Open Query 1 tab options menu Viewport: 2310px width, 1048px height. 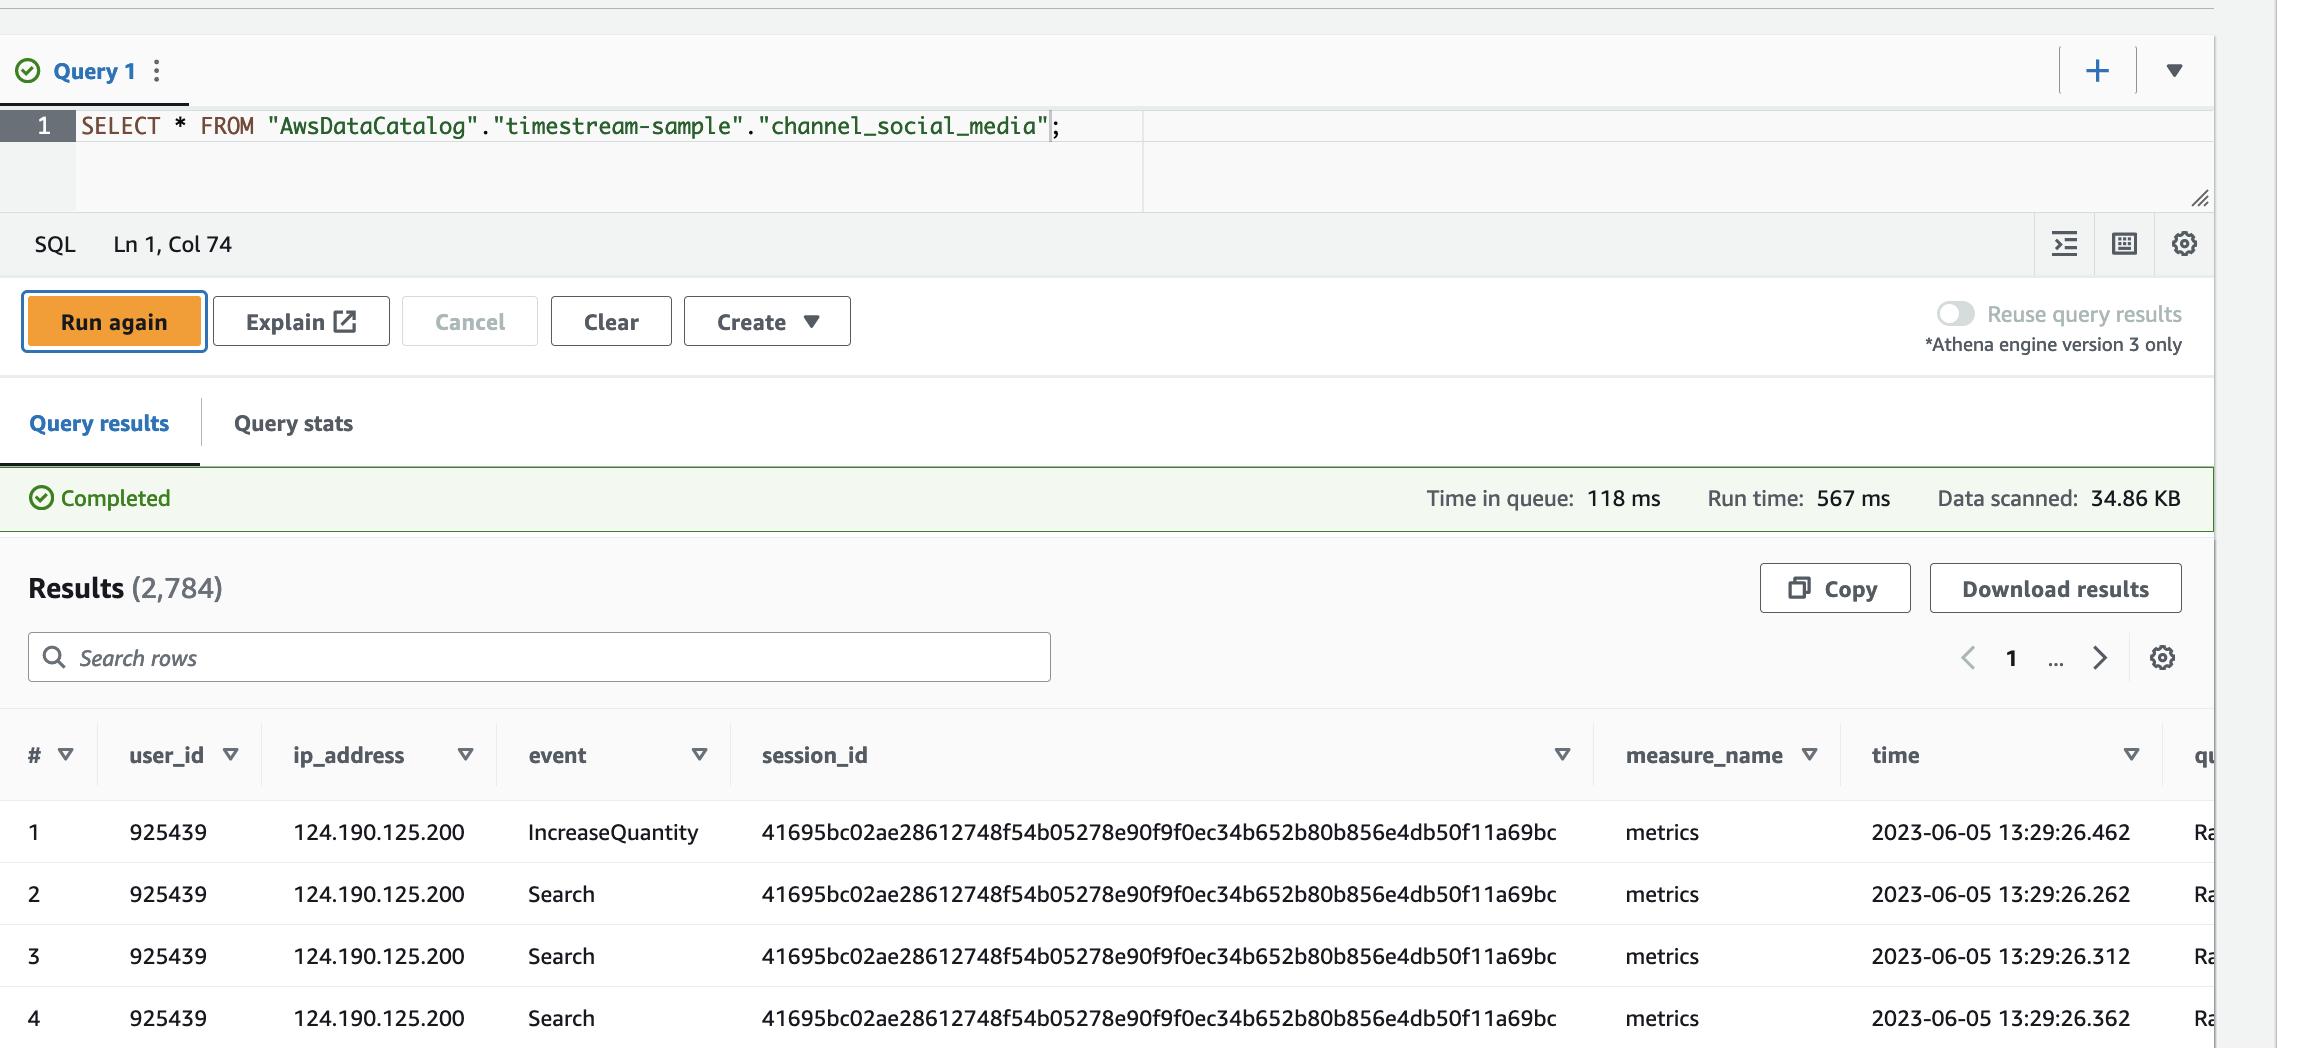pos(157,71)
